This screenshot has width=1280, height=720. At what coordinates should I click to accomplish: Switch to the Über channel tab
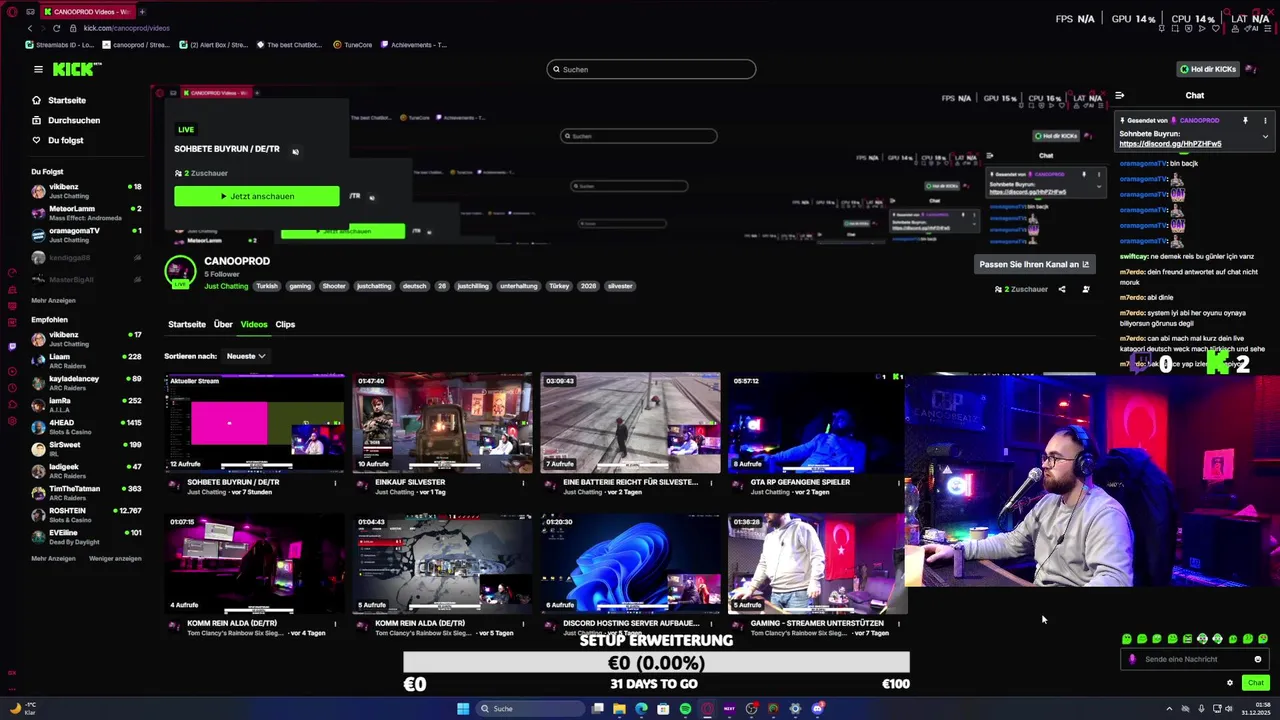tap(223, 324)
